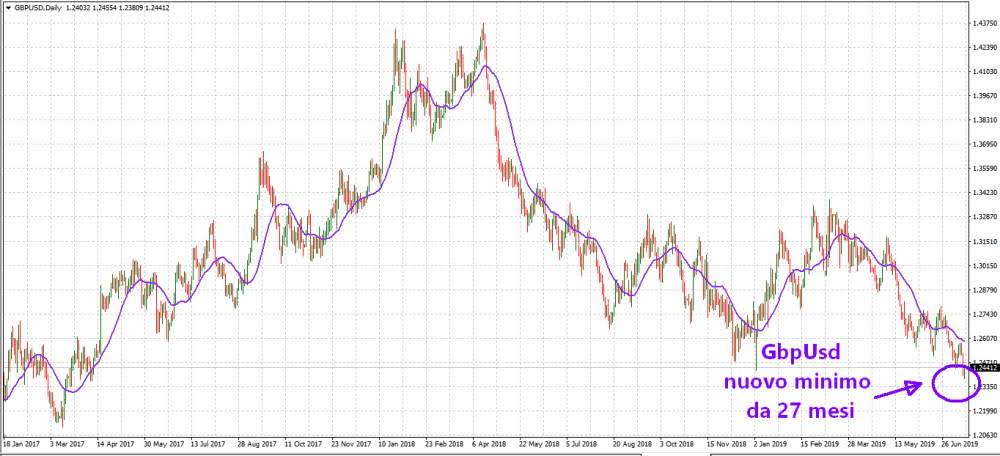
Task: Click the 'nuovo minimo' annotation text line
Action: (x=805, y=382)
